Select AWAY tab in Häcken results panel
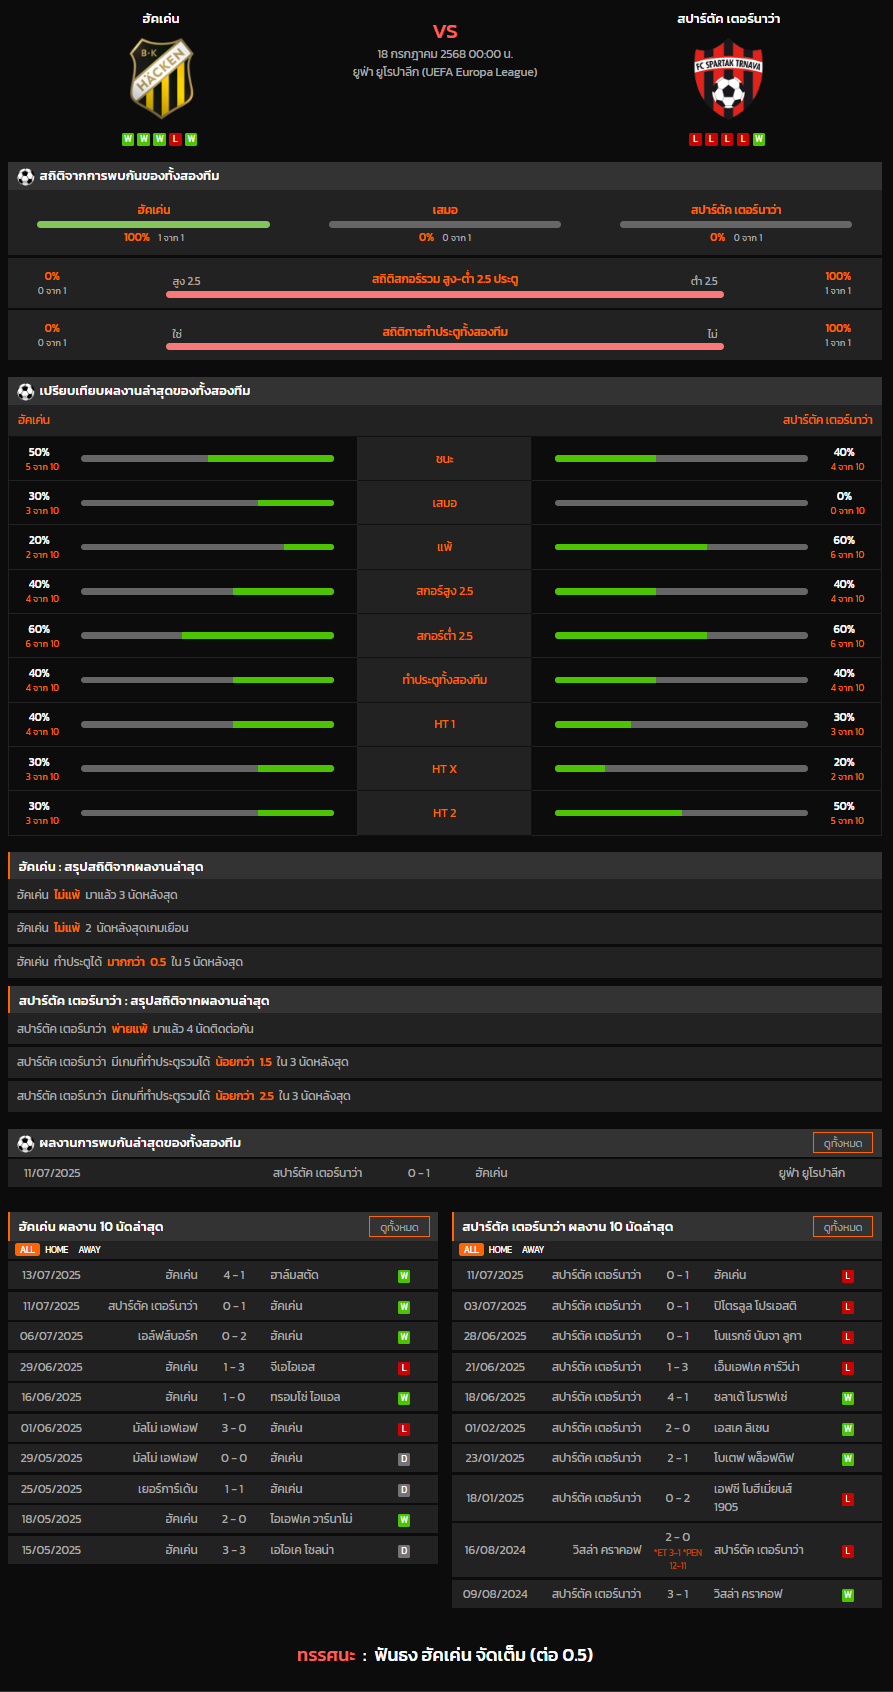Screen dimensions: 893x1692 point(90,1250)
